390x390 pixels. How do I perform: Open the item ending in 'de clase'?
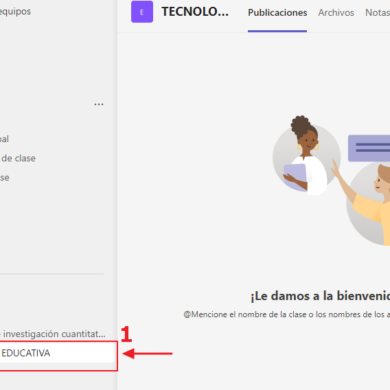point(18,158)
